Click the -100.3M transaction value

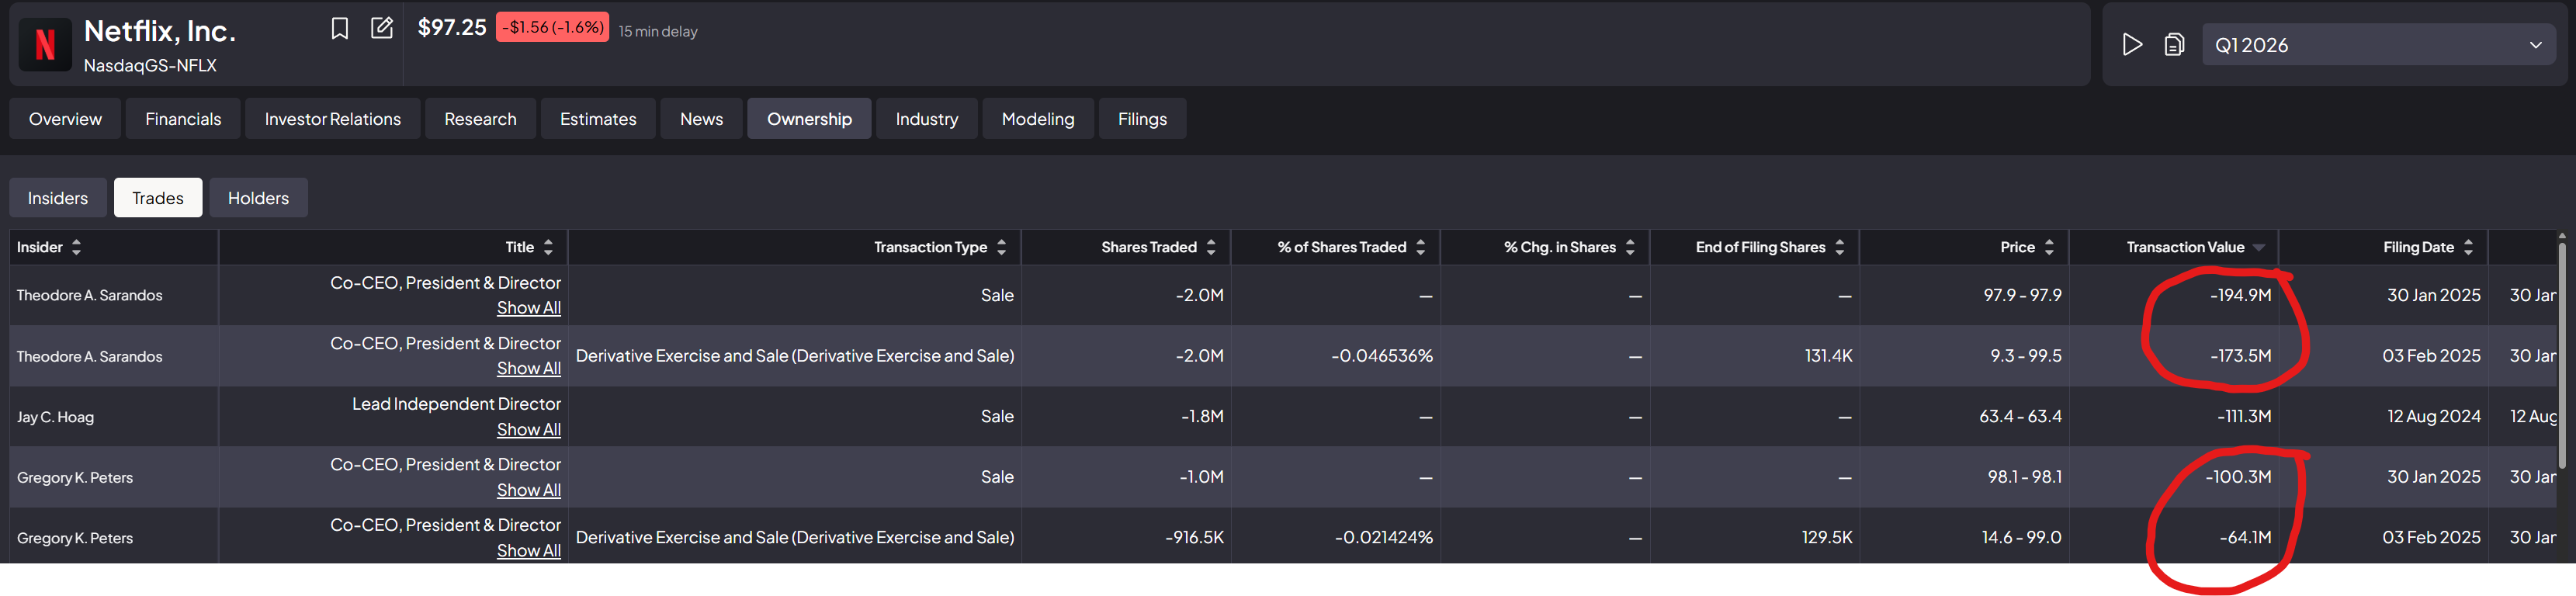2238,477
